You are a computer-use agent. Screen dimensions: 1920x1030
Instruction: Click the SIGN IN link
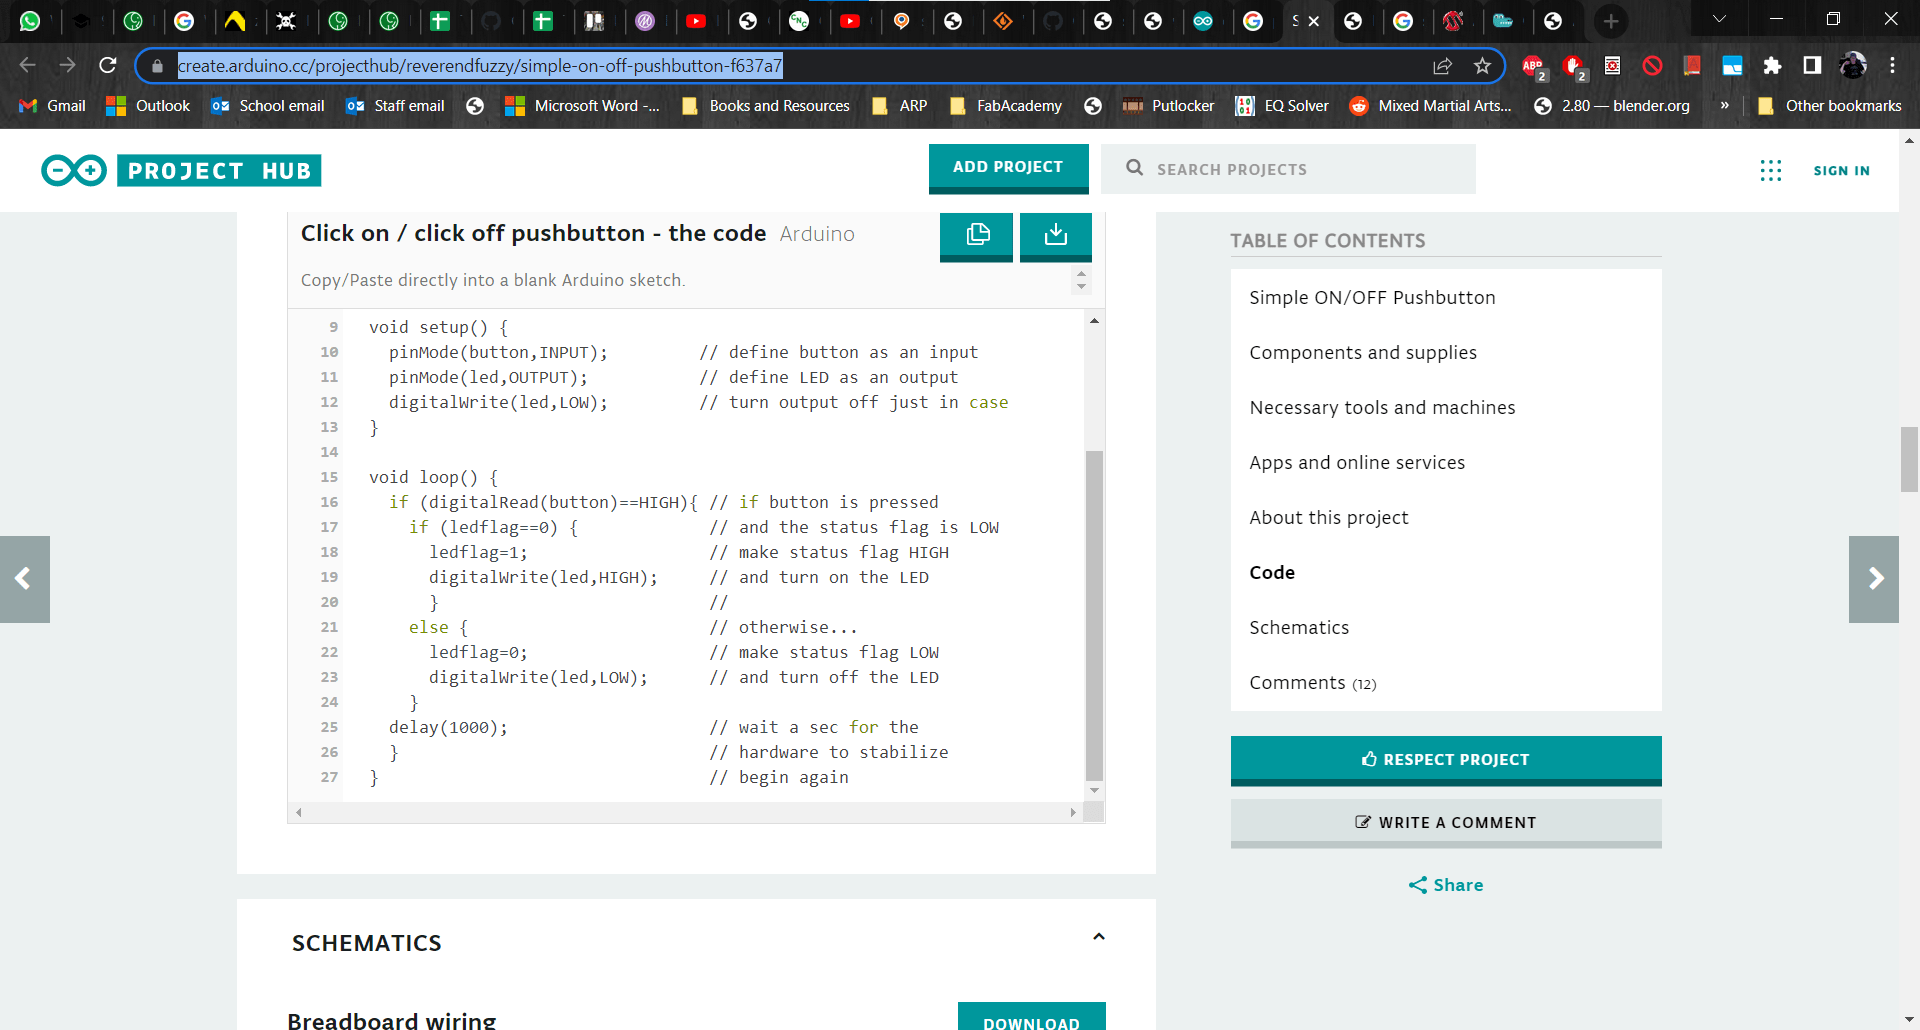coord(1841,171)
